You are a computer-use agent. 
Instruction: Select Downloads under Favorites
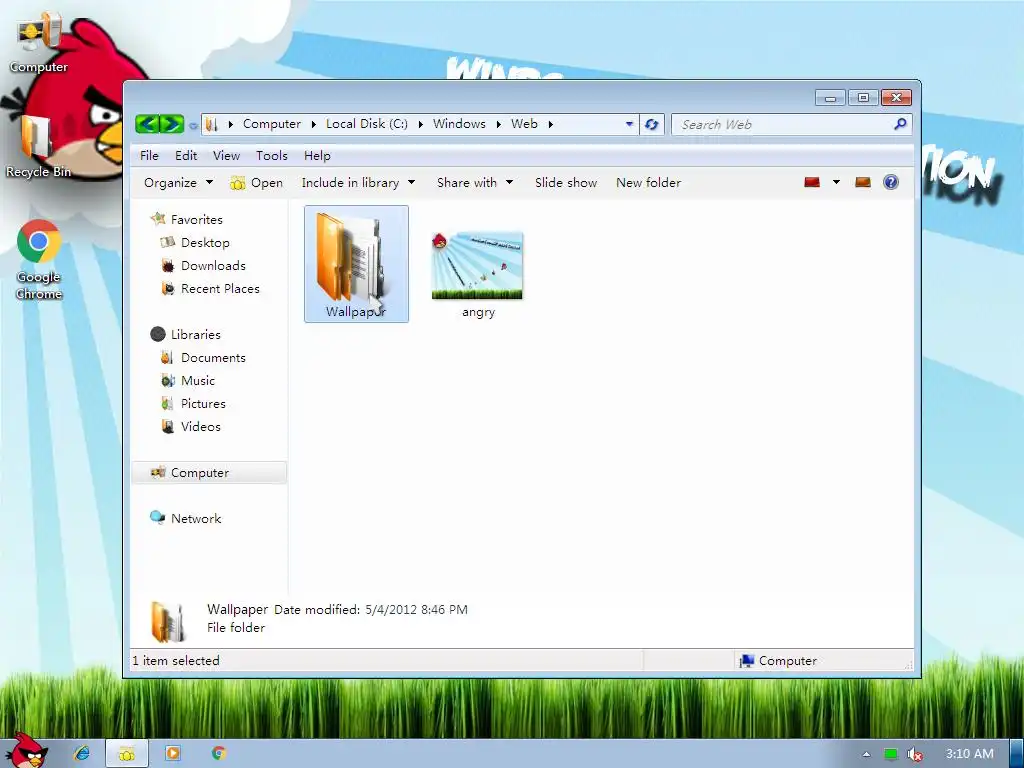pyautogui.click(x=203, y=265)
